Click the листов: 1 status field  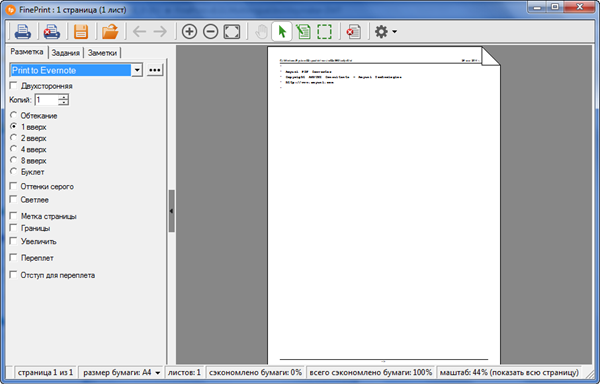(x=184, y=373)
